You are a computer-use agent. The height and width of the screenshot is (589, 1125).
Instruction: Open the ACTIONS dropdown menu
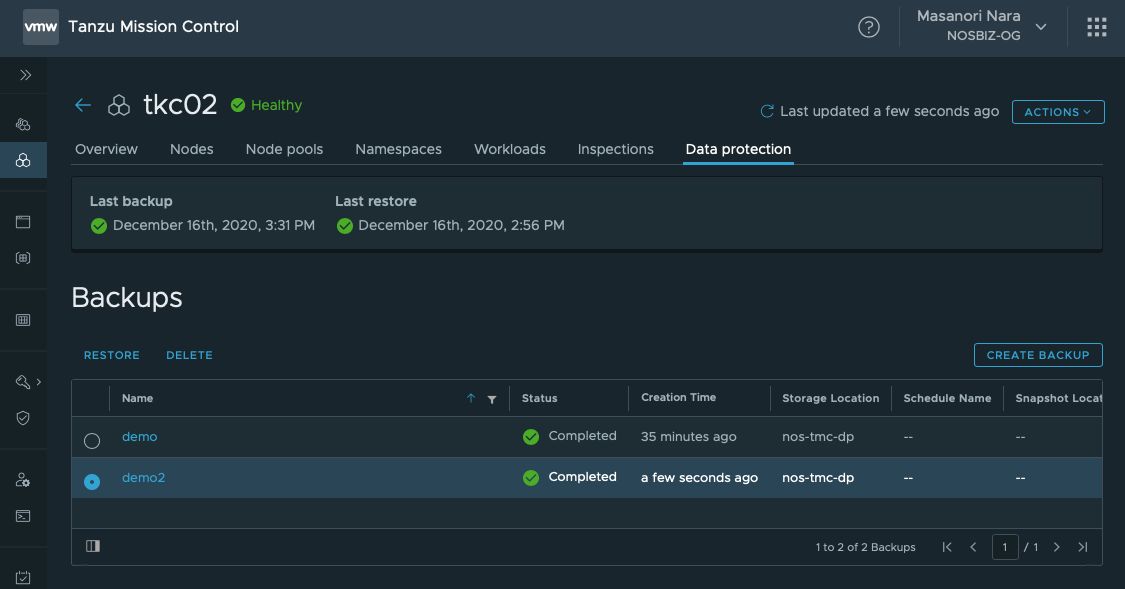pos(1058,112)
